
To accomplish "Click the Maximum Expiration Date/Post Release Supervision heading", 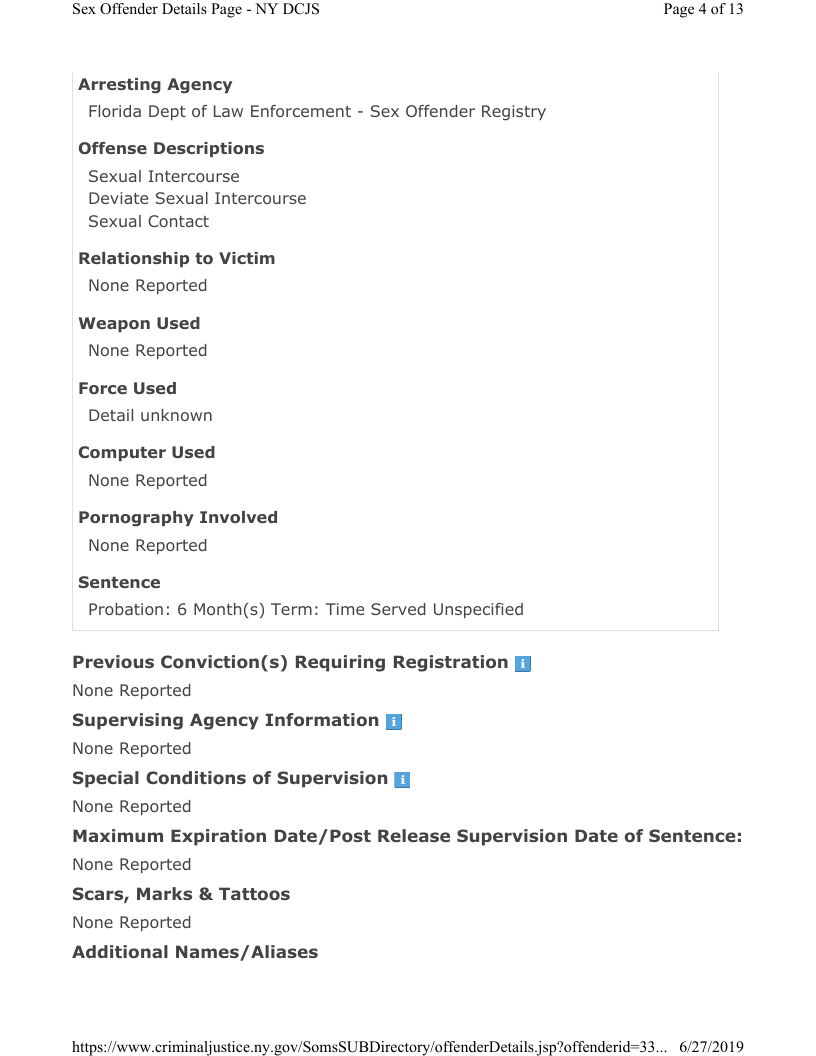I will pos(407,837).
